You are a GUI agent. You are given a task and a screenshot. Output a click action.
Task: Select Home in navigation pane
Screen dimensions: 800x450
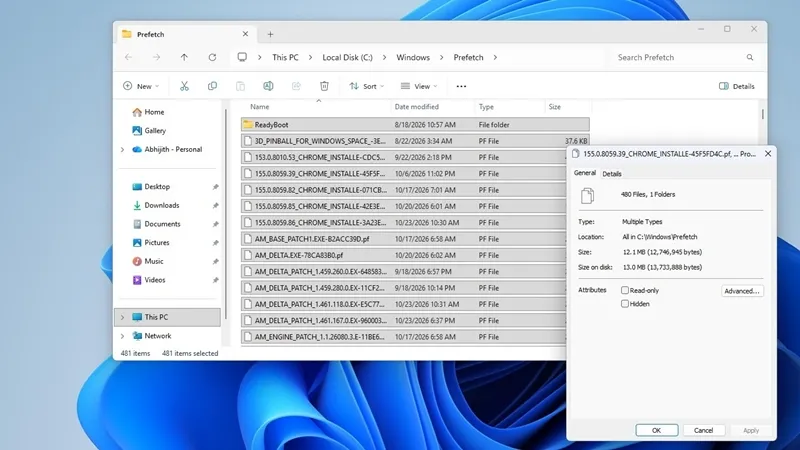[x=154, y=112]
